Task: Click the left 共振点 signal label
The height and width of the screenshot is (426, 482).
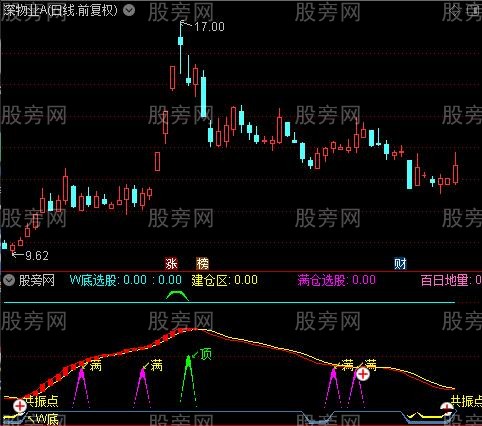Action: [x=41, y=401]
